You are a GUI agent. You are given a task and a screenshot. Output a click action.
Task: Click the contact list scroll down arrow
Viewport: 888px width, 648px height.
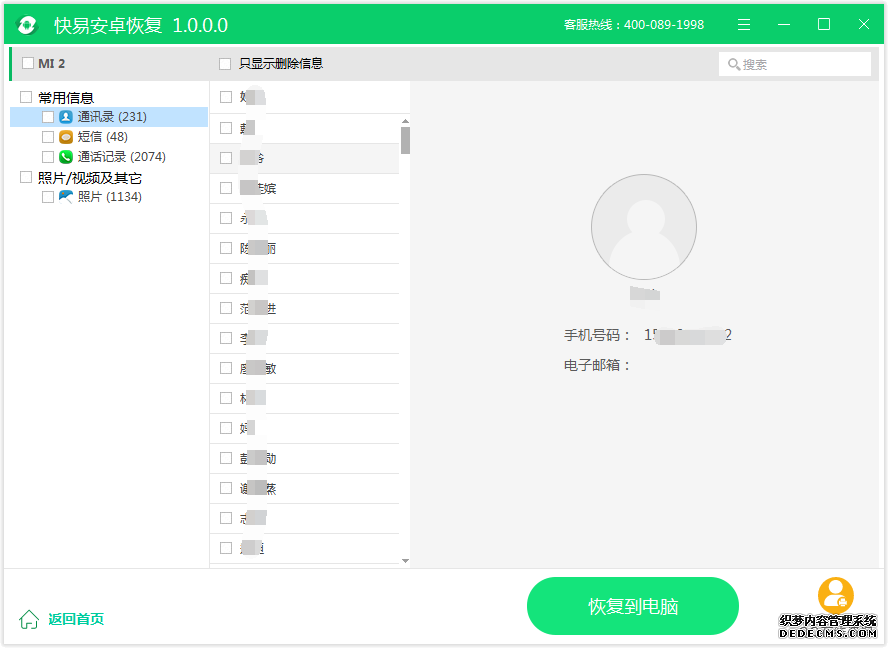405,561
